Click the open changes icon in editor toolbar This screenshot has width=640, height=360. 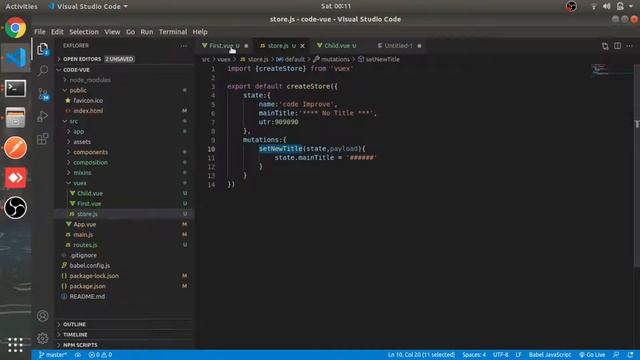click(x=605, y=46)
